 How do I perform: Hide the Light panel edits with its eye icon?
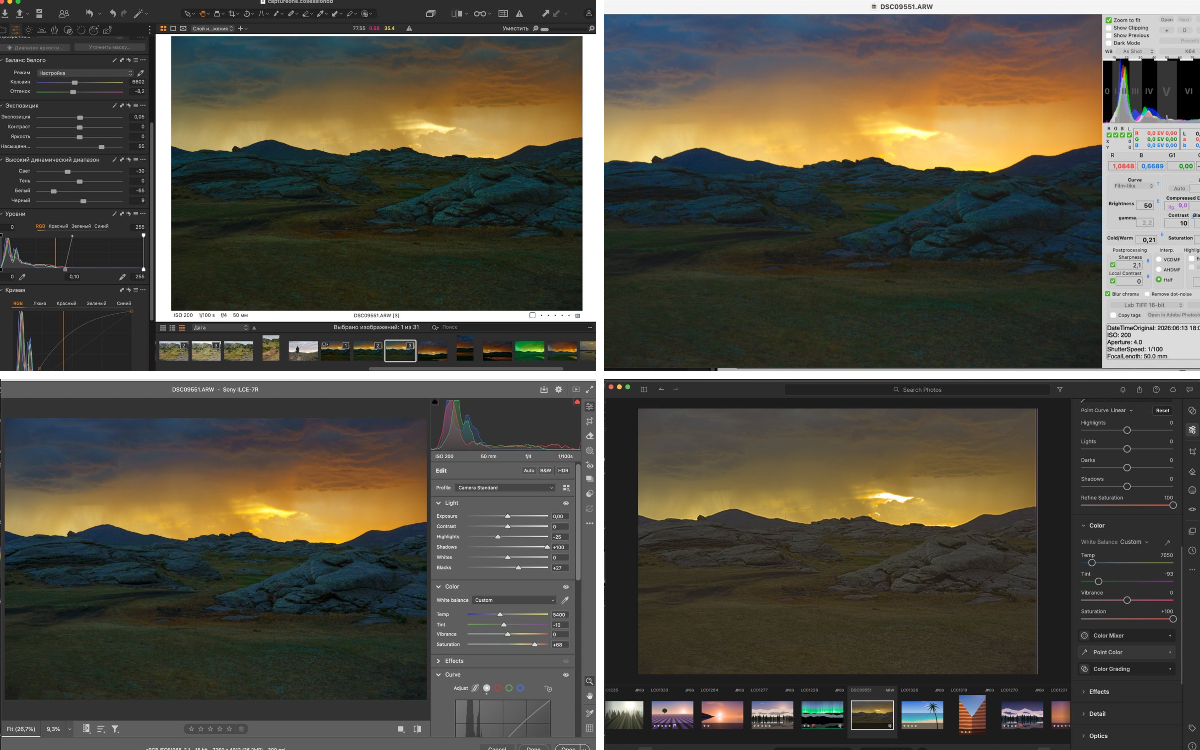click(566, 503)
